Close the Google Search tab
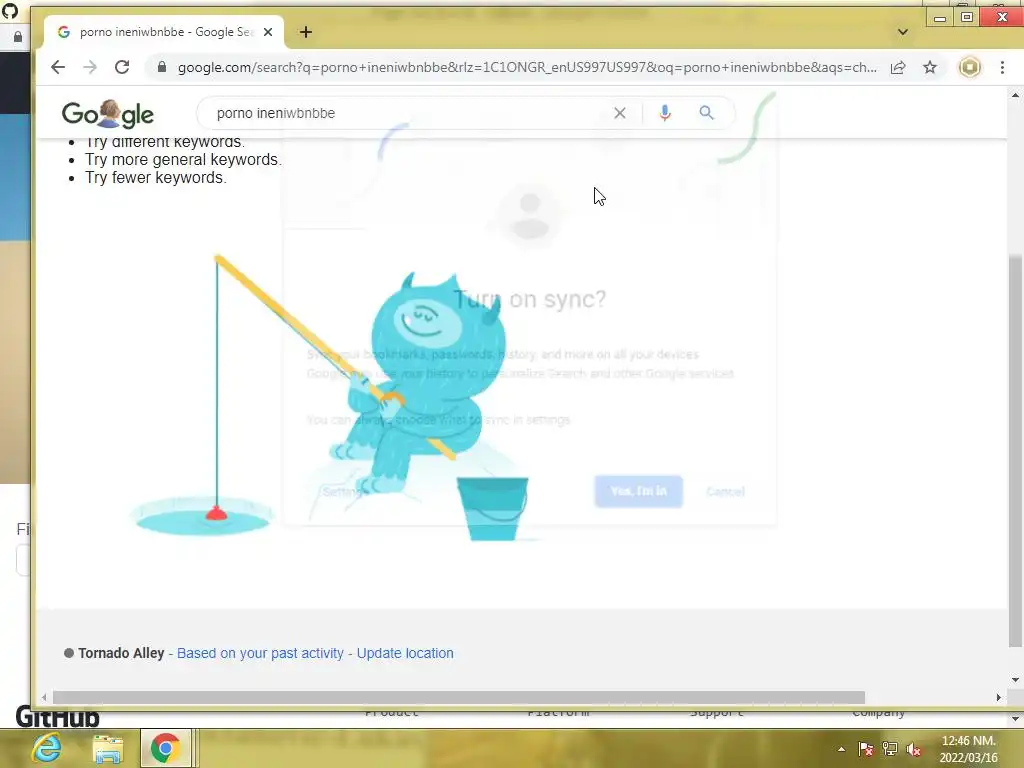Image resolution: width=1024 pixels, height=768 pixels. (x=268, y=32)
